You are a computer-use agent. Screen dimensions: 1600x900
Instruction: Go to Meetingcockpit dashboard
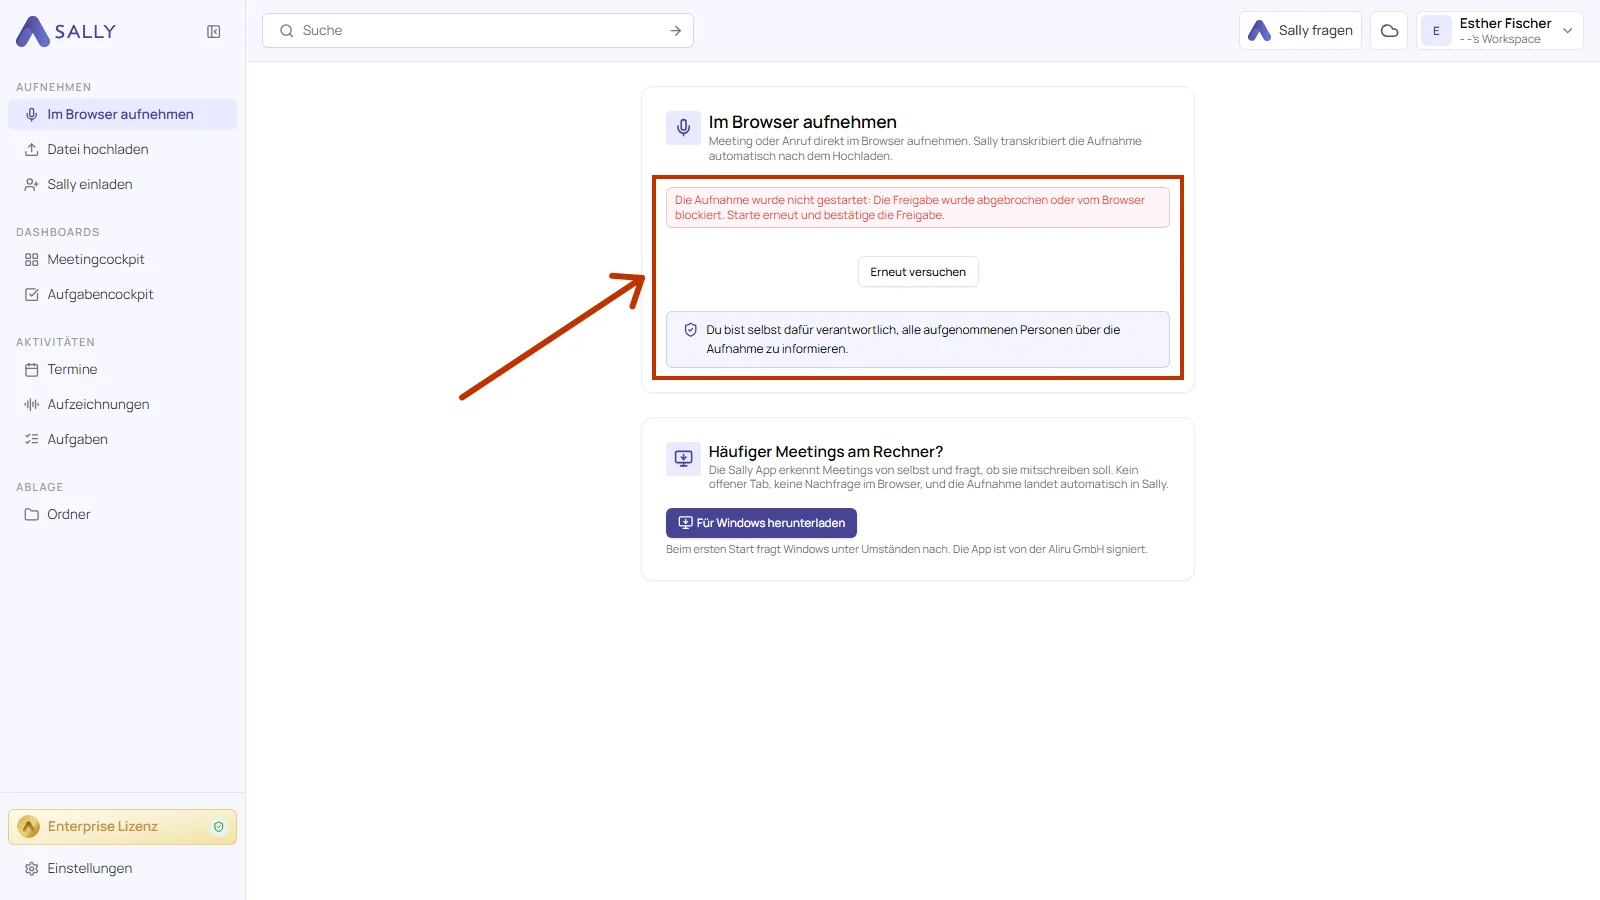click(x=122, y=259)
